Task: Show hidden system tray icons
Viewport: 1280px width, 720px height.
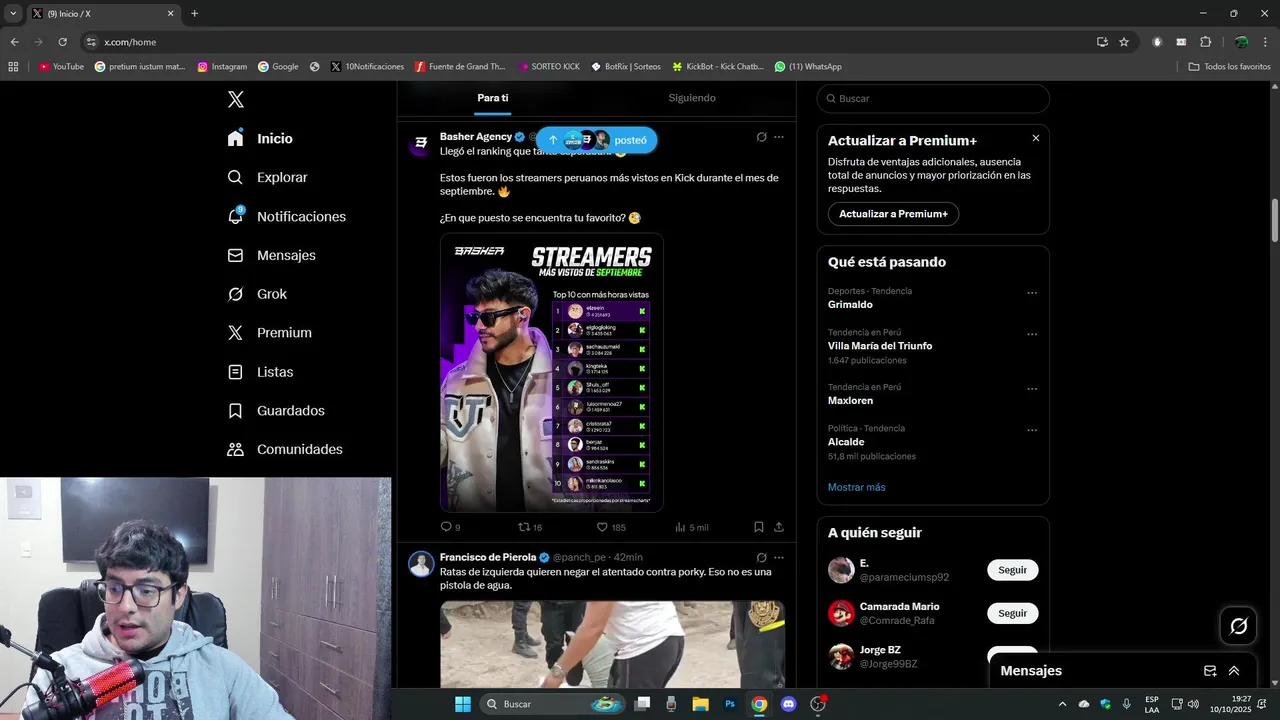Action: (1062, 704)
